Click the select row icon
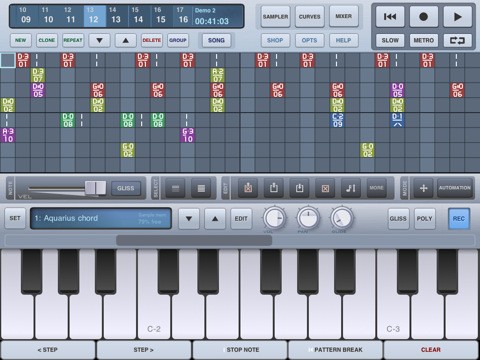Viewport: 480px width, 360px height. tap(175, 189)
